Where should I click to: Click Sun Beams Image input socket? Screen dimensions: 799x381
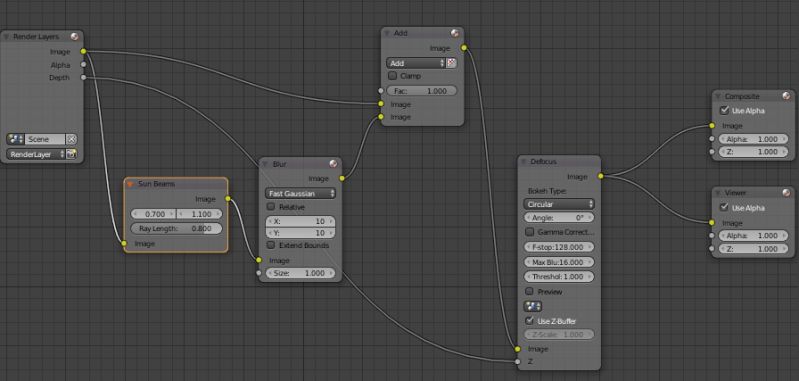[124, 243]
